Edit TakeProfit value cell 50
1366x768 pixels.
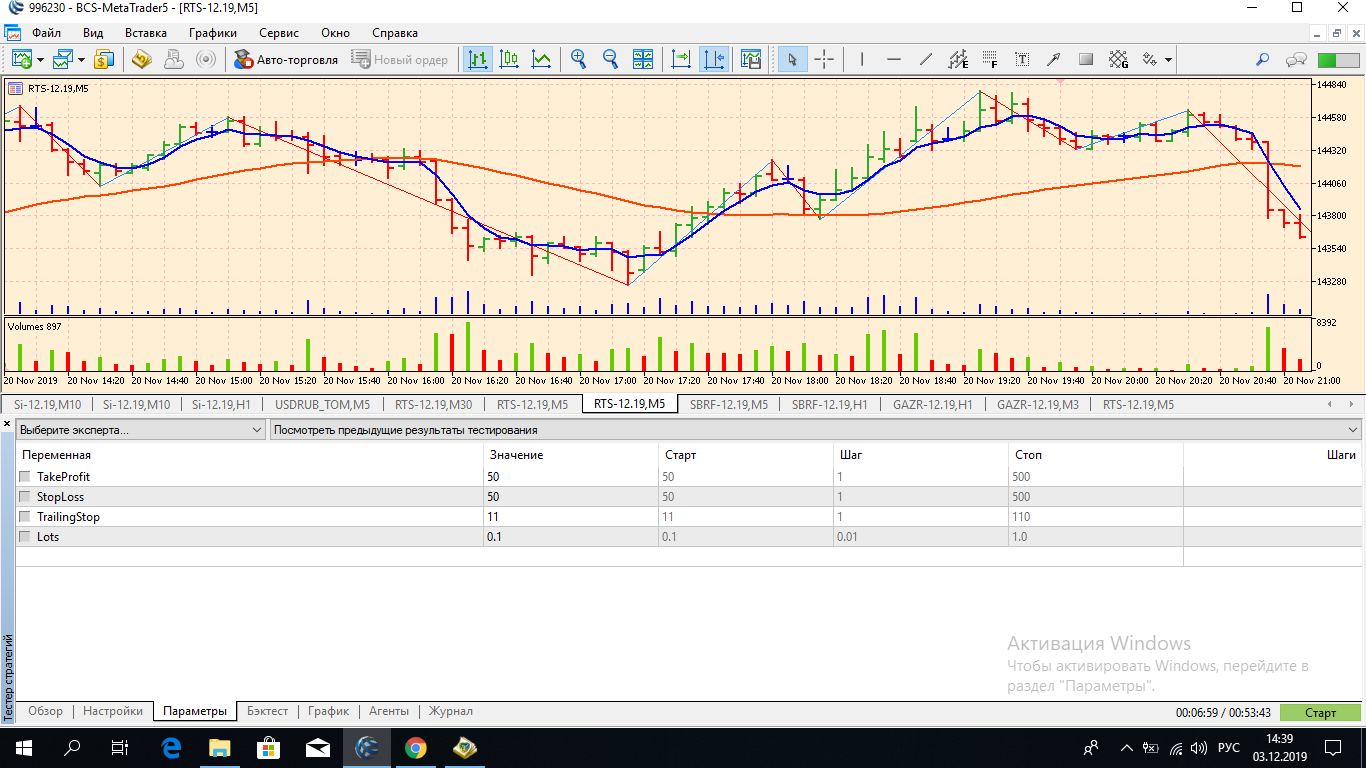point(571,477)
